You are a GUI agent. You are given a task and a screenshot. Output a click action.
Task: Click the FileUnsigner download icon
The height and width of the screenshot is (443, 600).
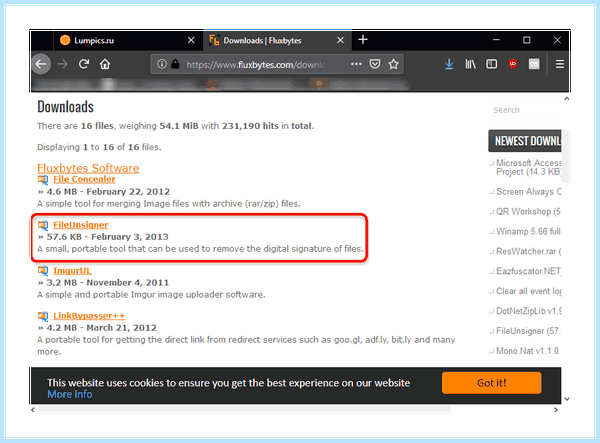(43, 225)
